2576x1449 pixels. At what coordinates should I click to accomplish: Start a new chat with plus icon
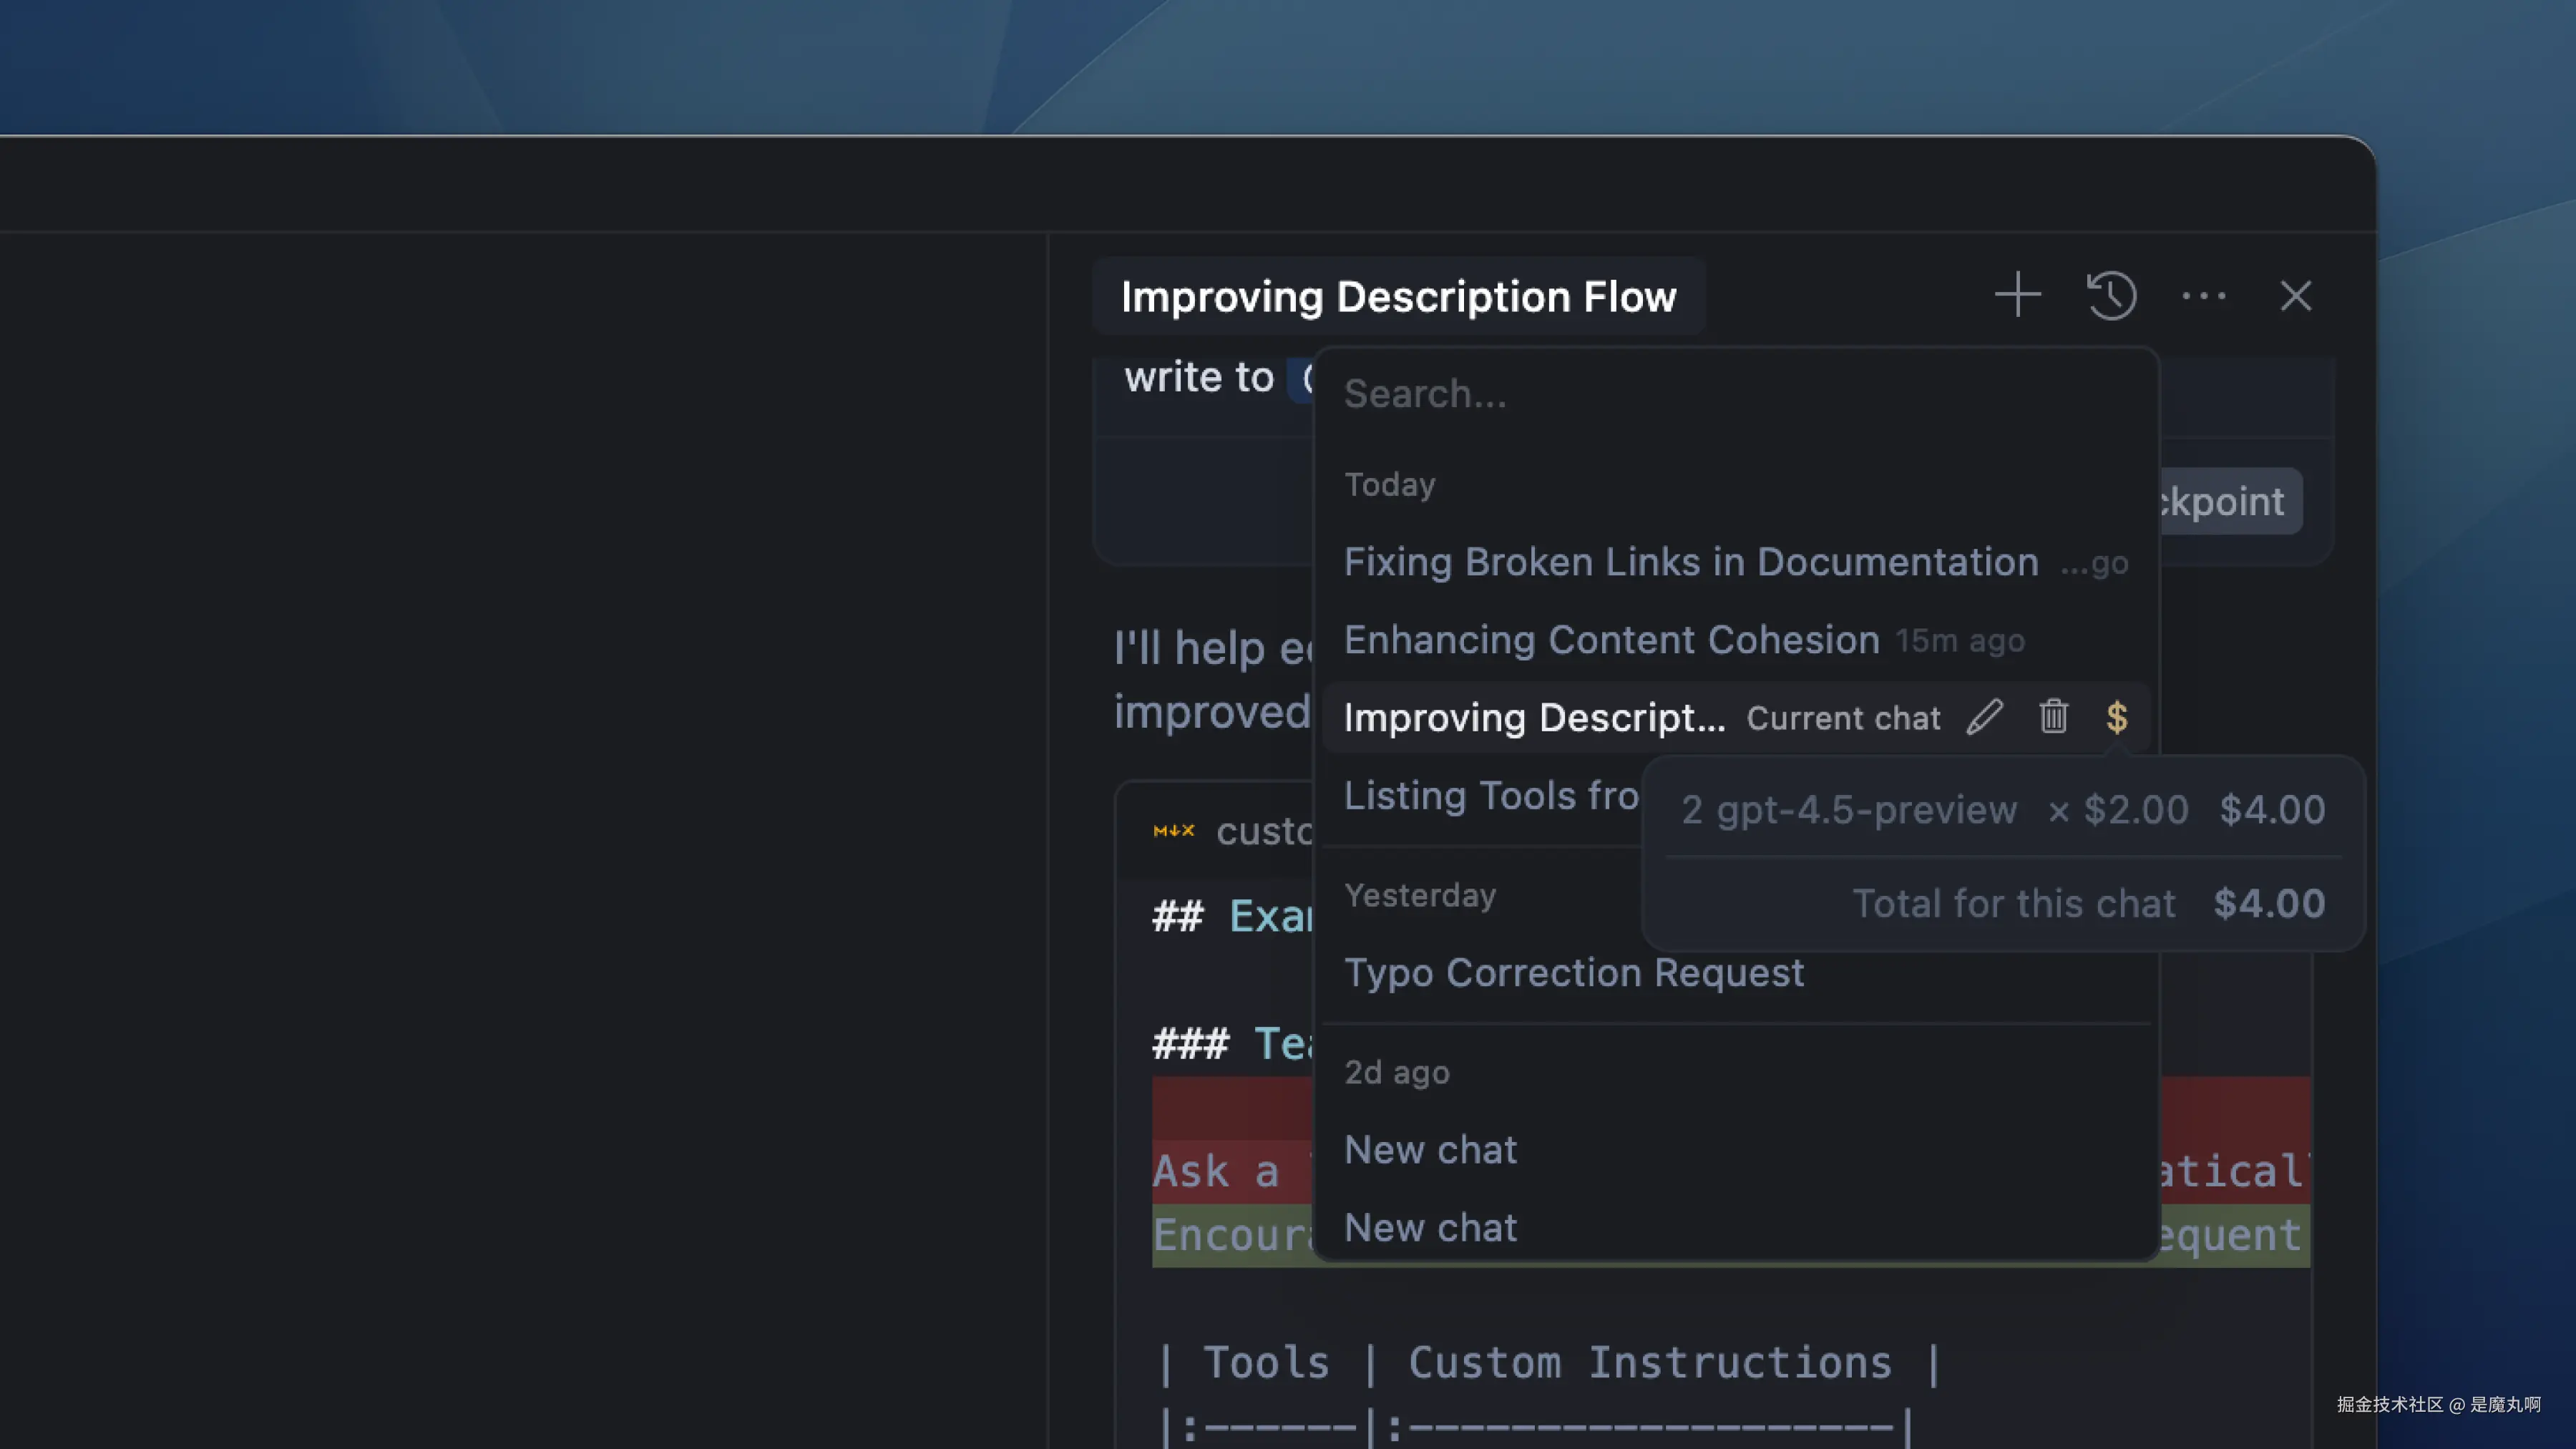click(2018, 295)
